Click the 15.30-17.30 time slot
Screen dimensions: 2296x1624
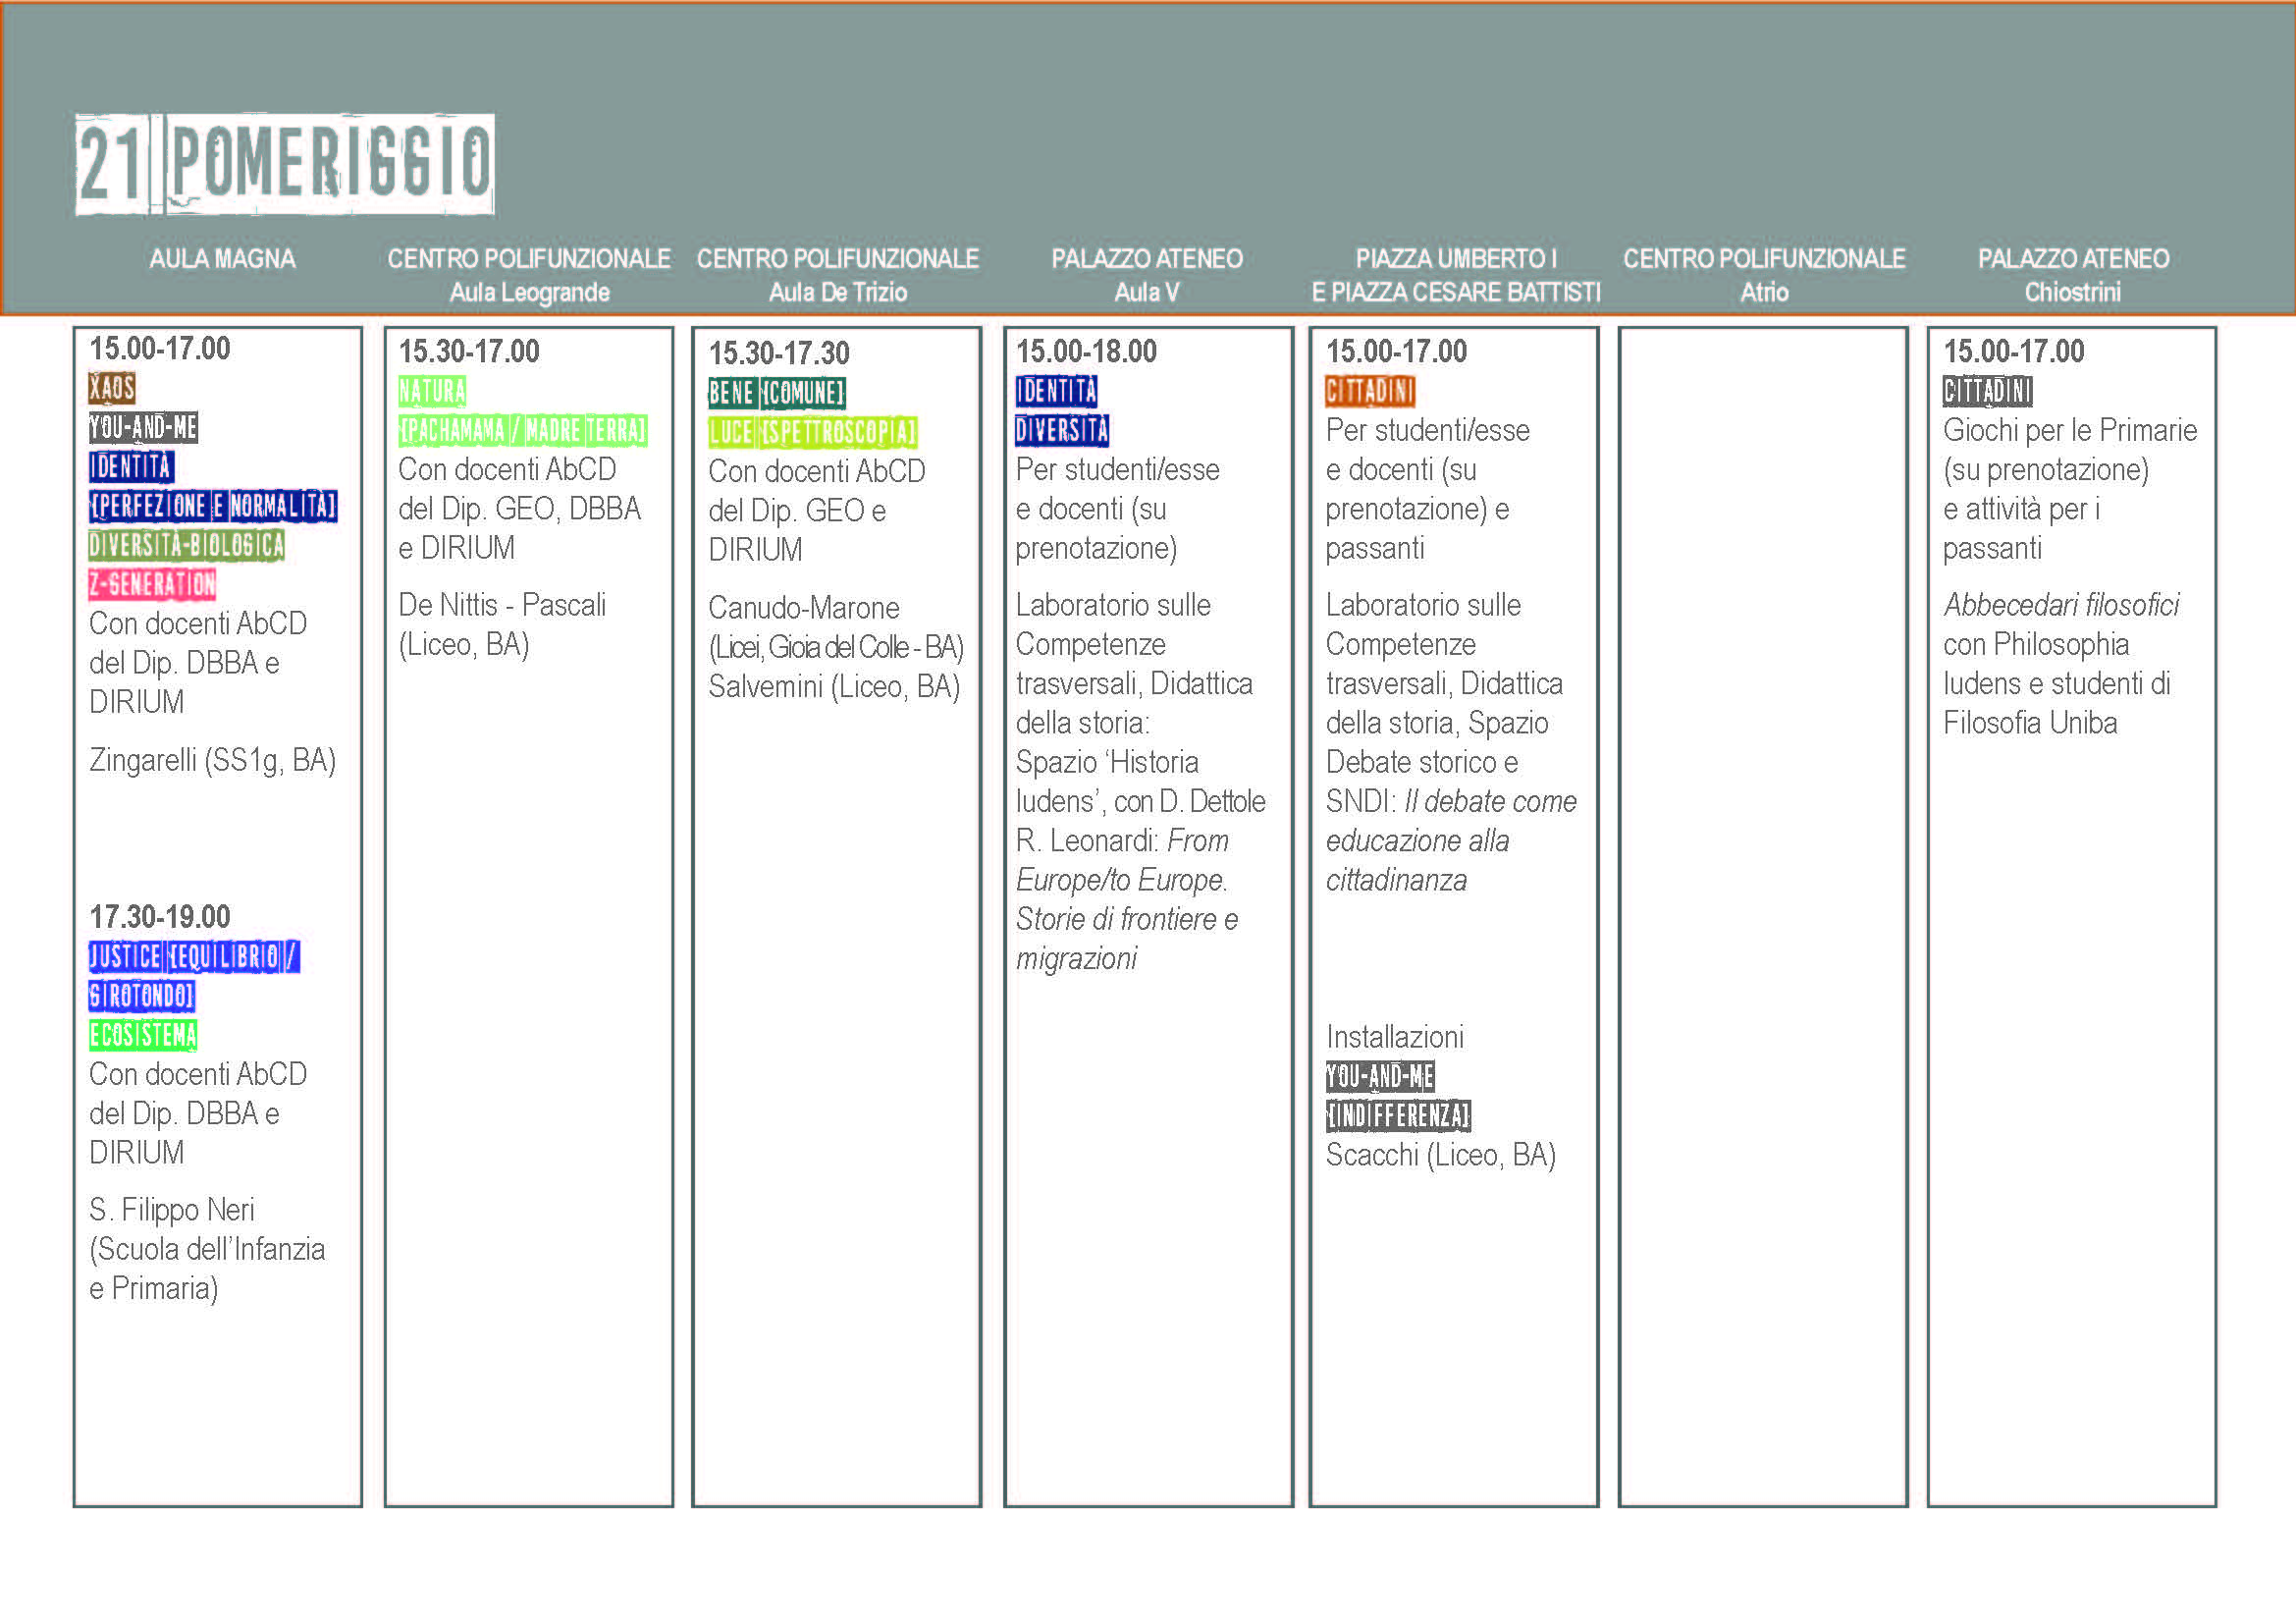pyautogui.click(x=779, y=354)
